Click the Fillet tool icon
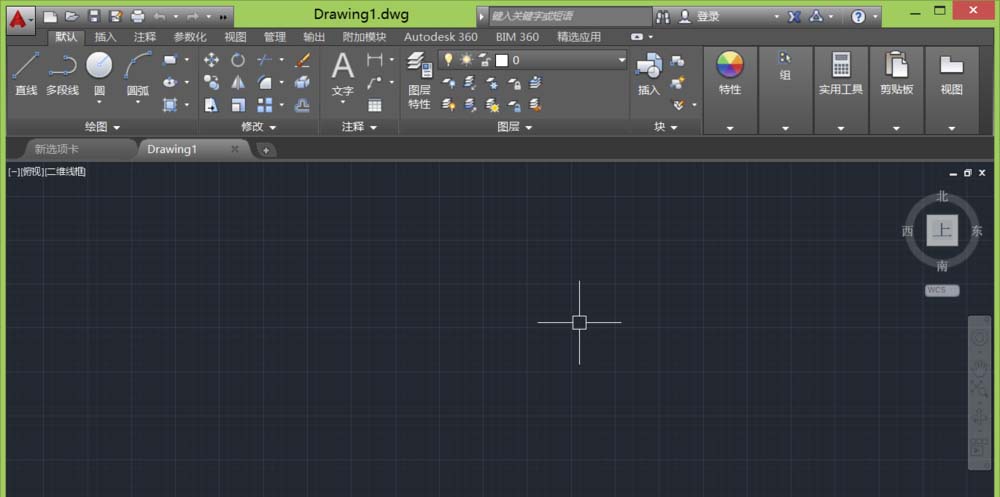 (265, 82)
